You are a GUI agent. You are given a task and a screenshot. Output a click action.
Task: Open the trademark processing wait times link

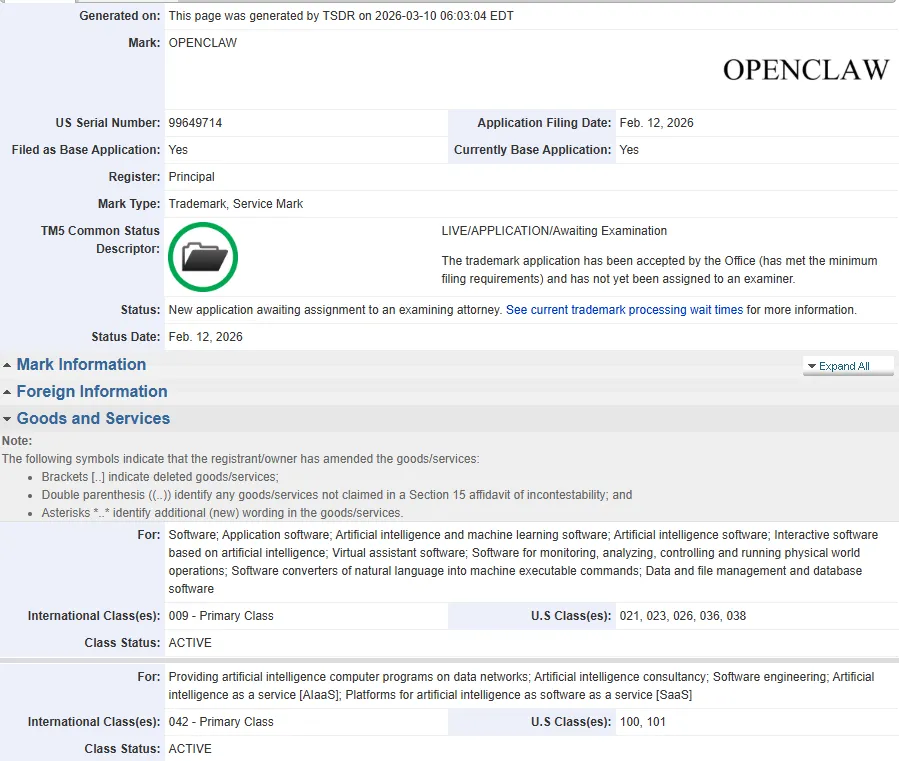(624, 310)
